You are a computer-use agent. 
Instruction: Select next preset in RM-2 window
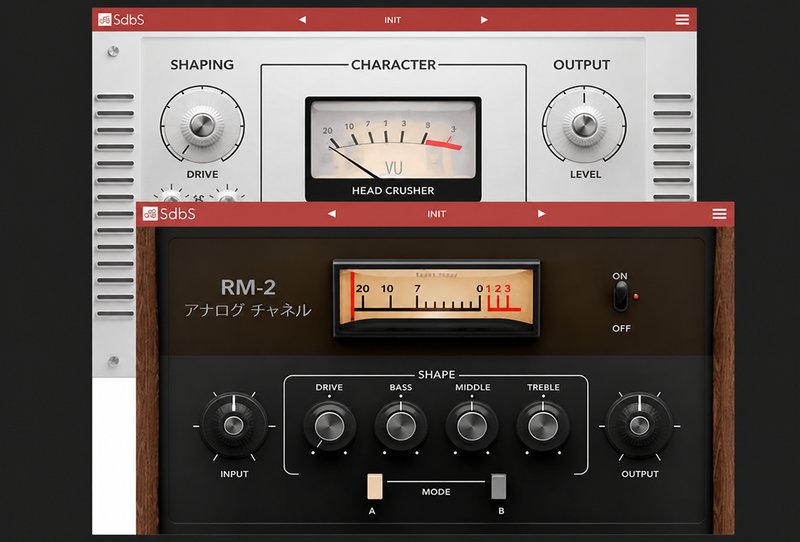click(x=541, y=214)
